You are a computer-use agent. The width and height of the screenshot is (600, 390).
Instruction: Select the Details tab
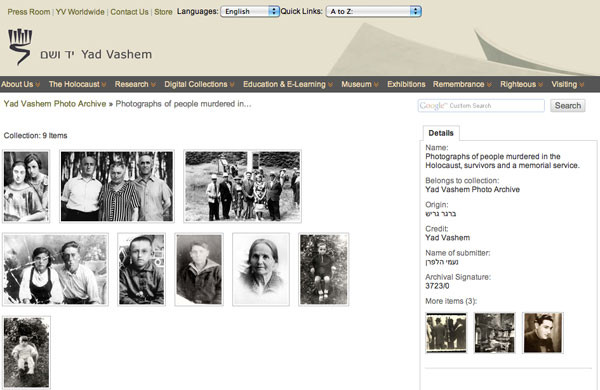coord(441,133)
